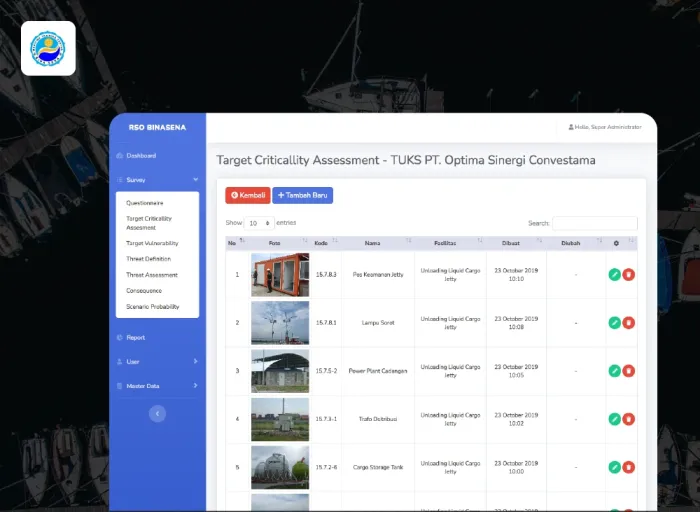
Task: Click the organization logo at top left
Action: coord(48,48)
